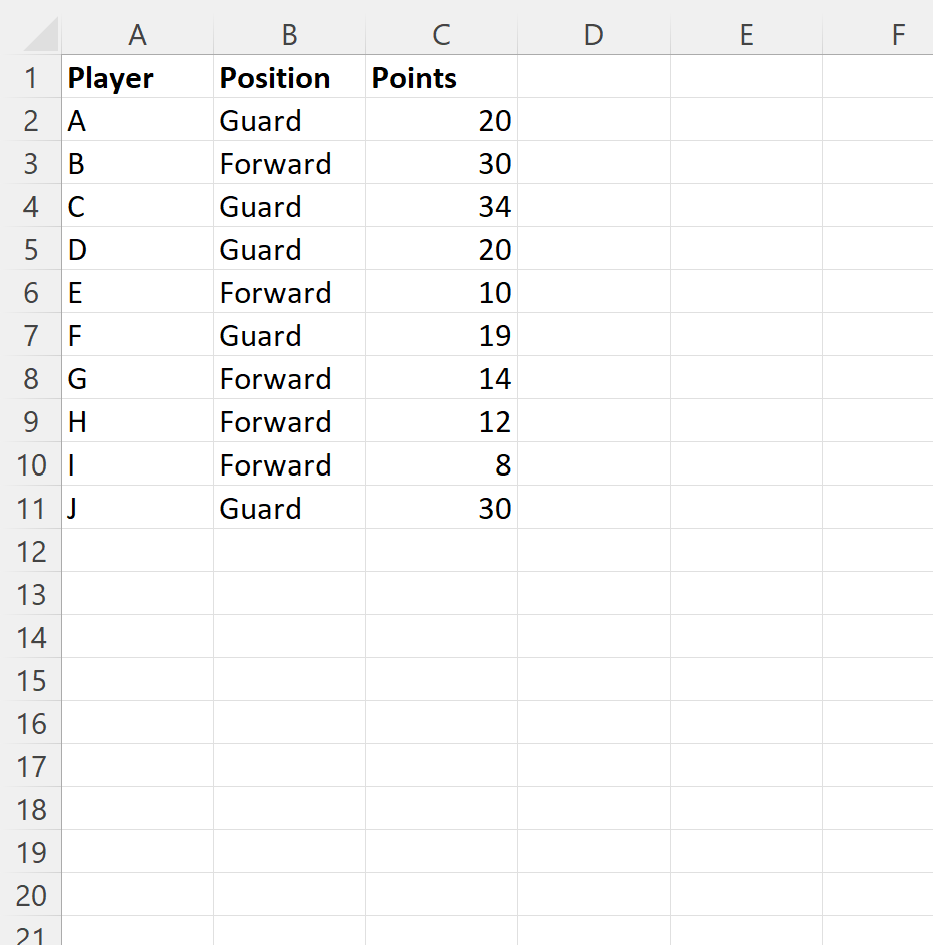Click empty cell A12 below player J
The height and width of the screenshot is (945, 933).
tap(137, 551)
